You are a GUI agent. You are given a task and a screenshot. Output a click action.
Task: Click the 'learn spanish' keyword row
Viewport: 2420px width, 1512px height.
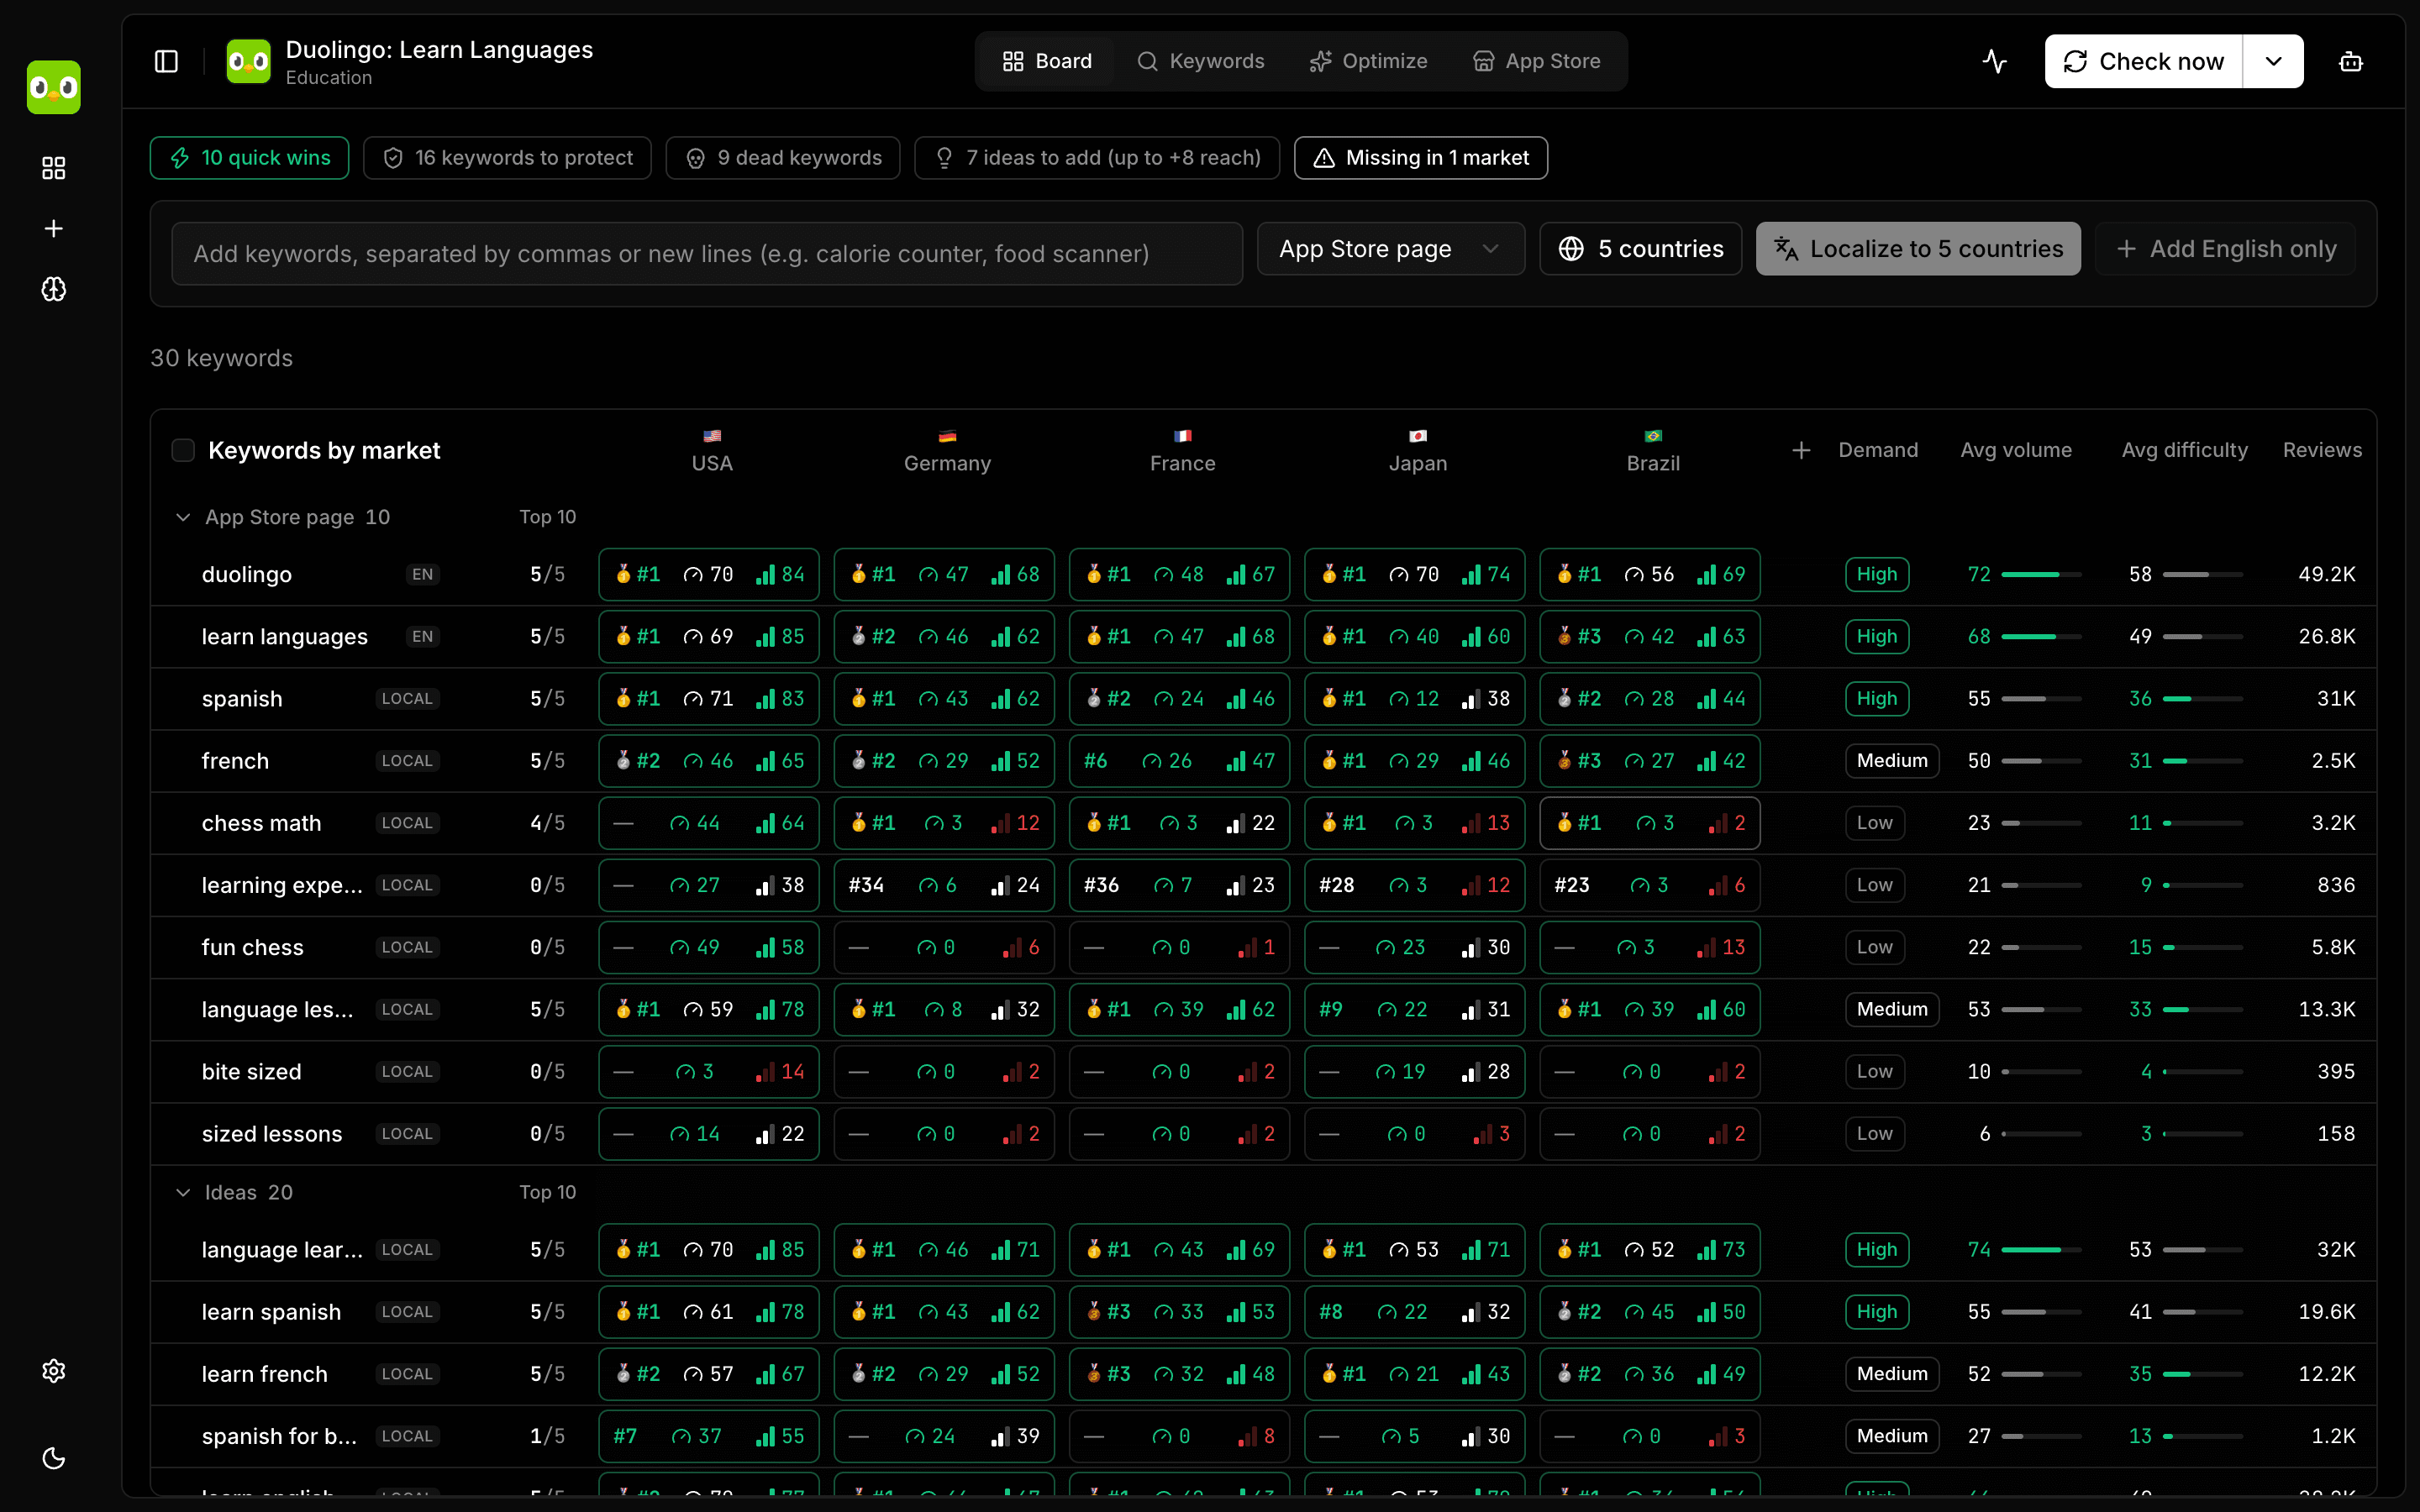pyautogui.click(x=1263, y=1311)
